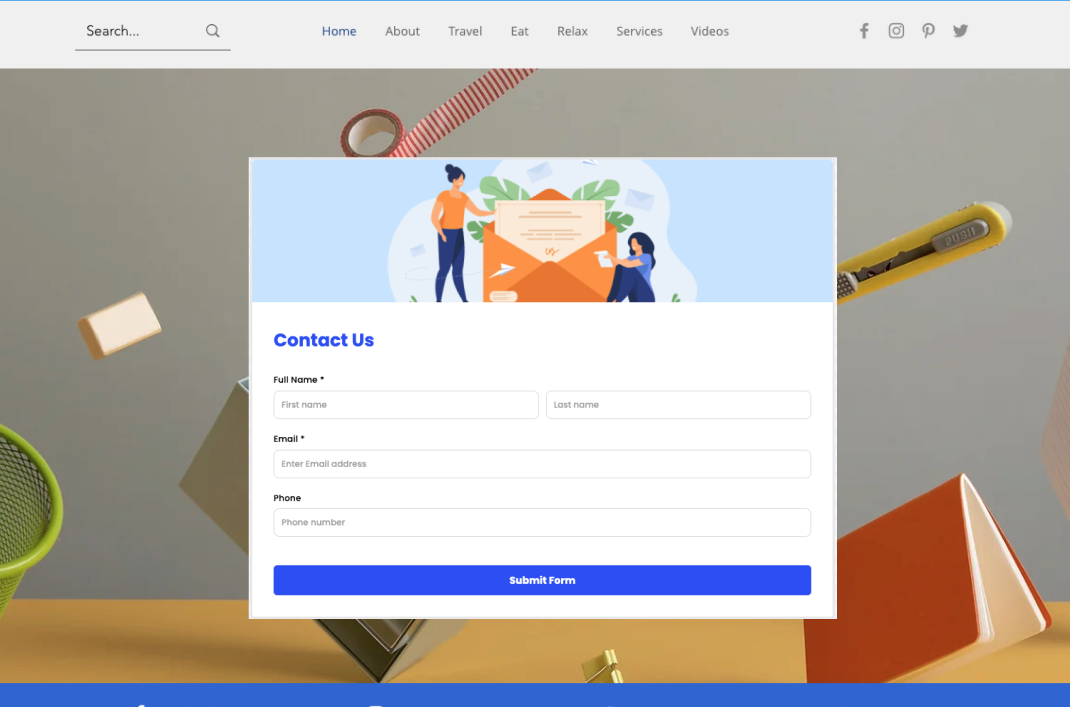Open the Services menu item
The height and width of the screenshot is (707, 1070).
[639, 31]
